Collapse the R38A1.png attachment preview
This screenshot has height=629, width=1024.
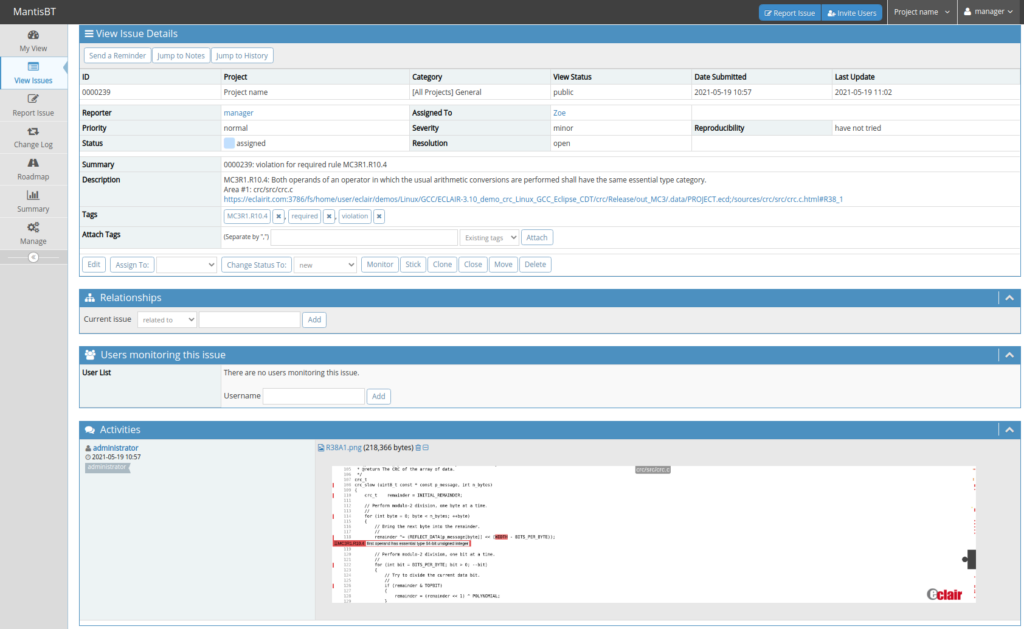coord(426,448)
